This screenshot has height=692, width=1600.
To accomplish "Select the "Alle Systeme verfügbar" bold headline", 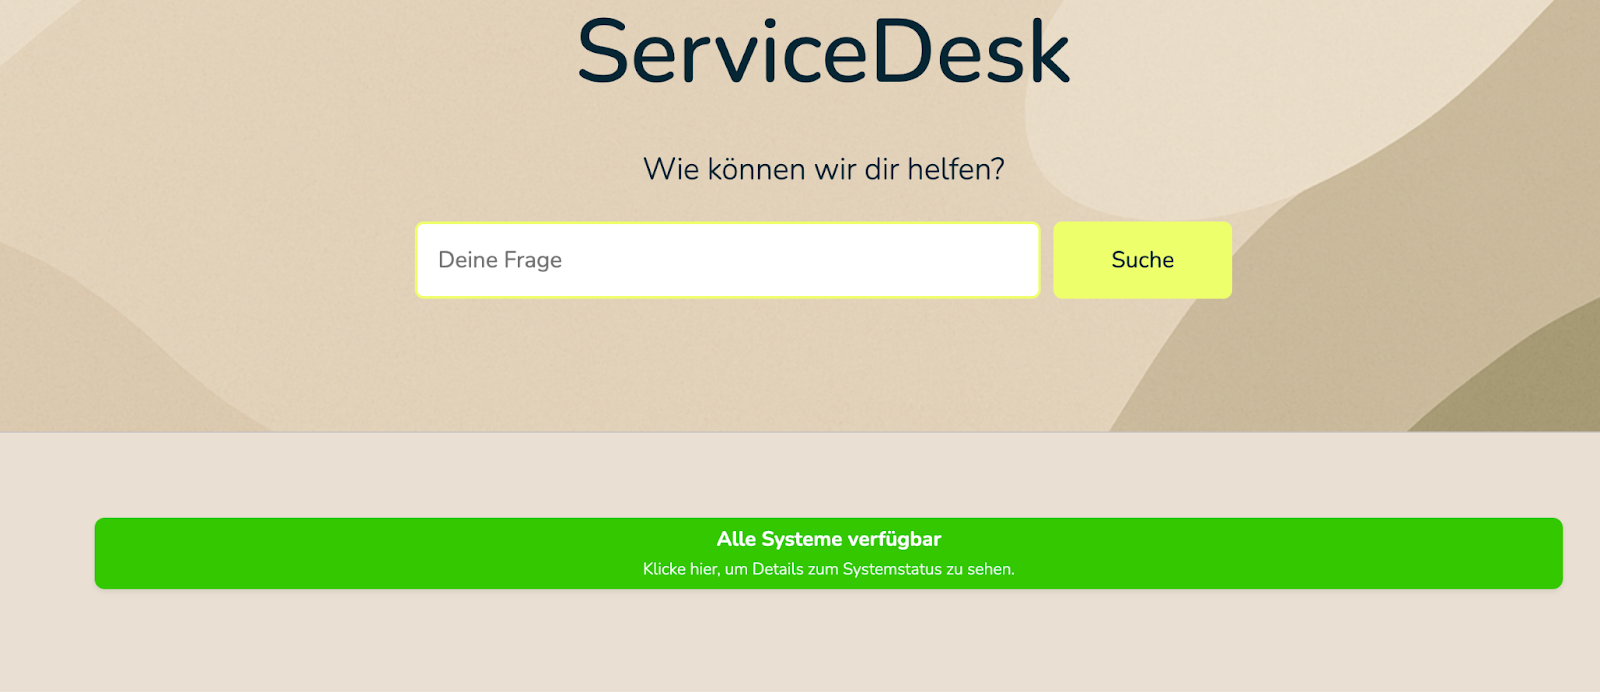I will [828, 539].
